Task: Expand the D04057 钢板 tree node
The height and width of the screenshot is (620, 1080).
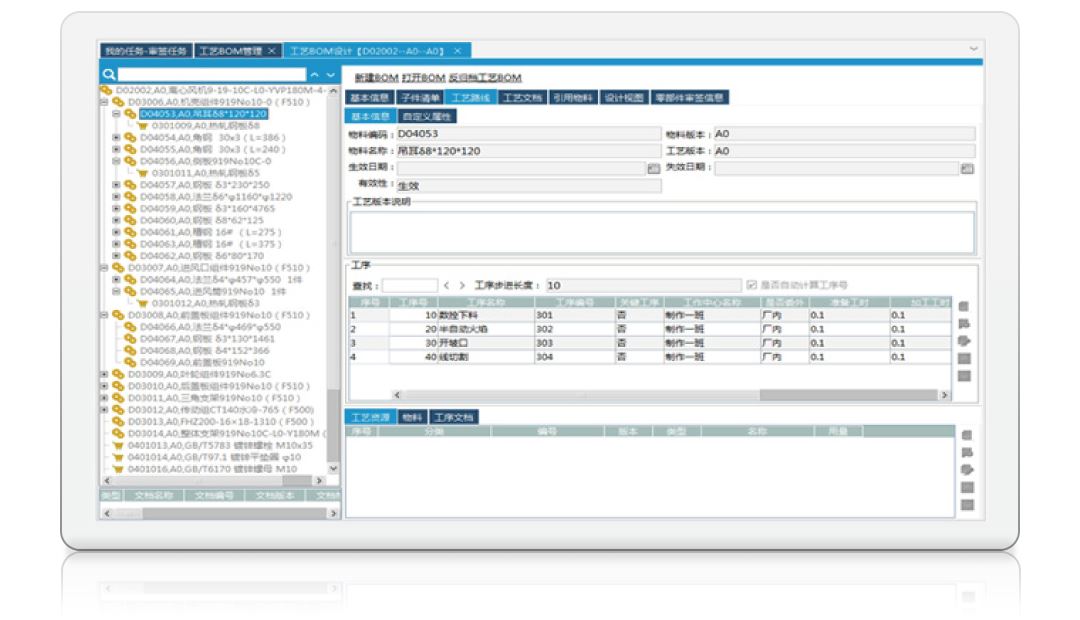Action: coord(116,185)
